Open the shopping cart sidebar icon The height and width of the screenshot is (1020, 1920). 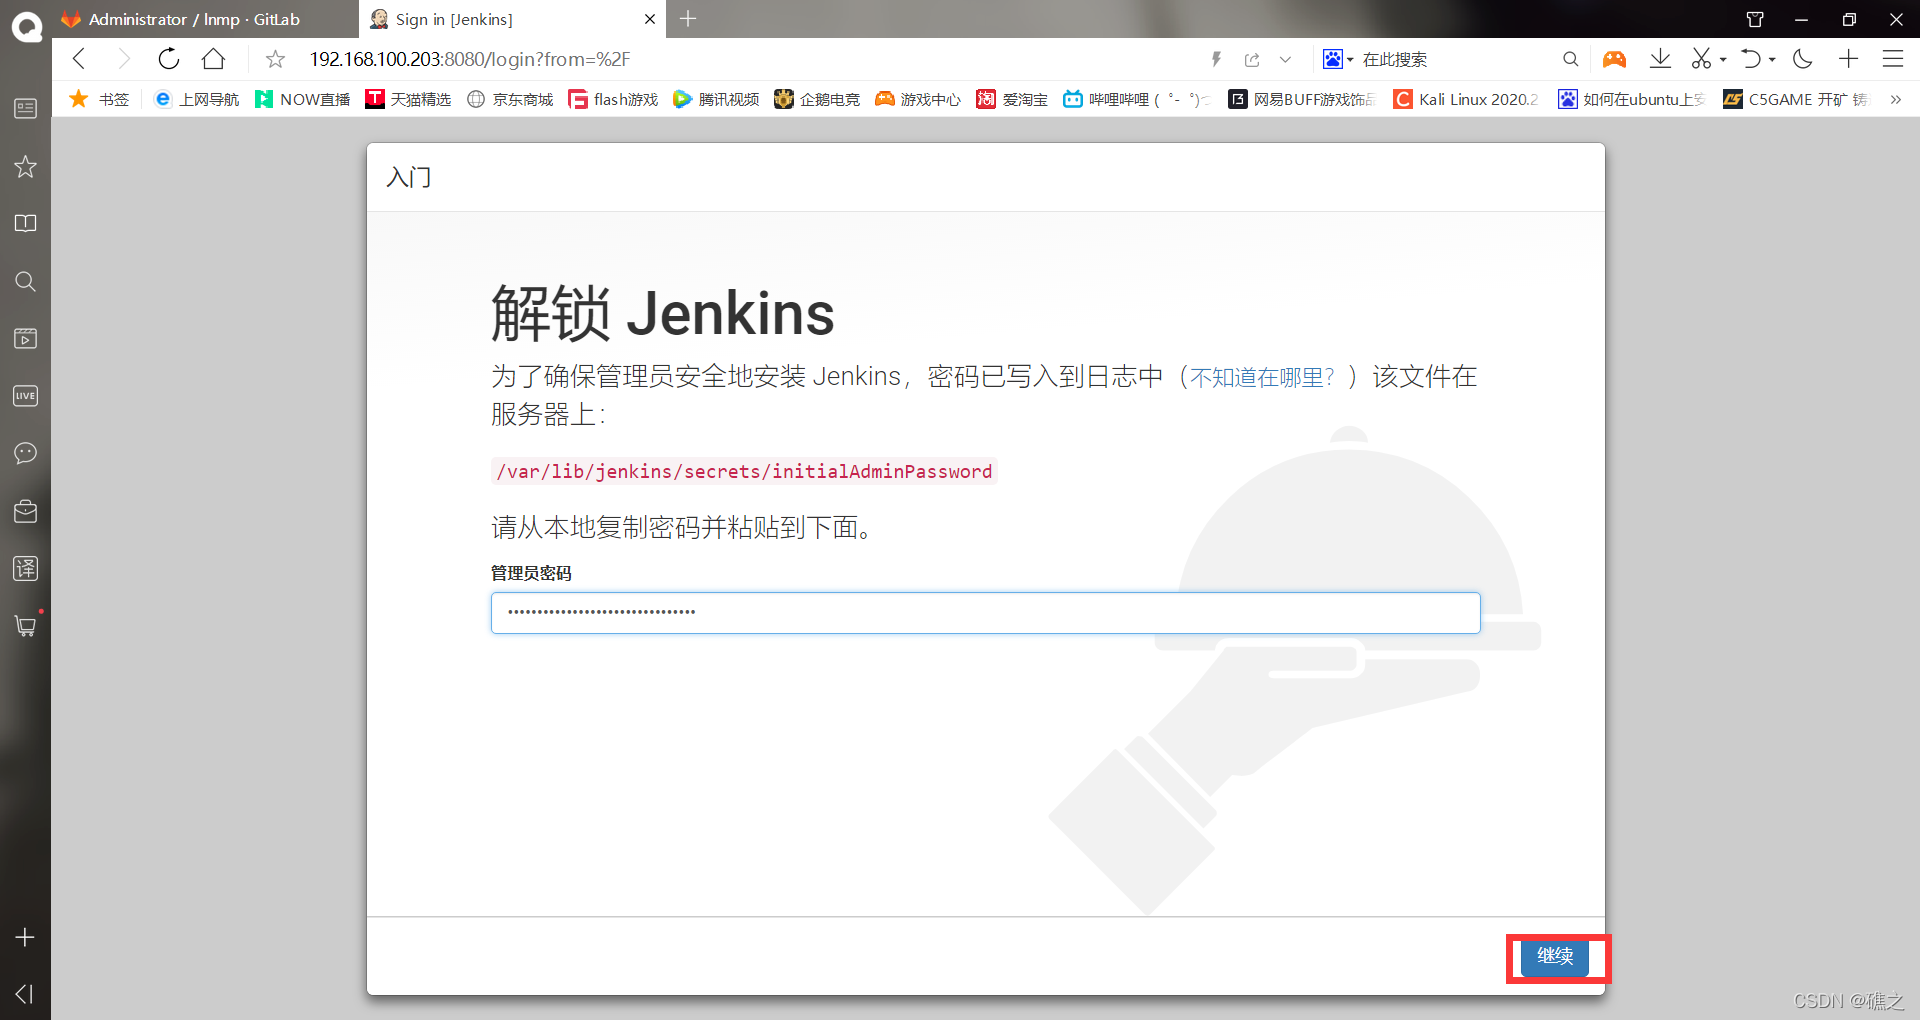coord(26,626)
